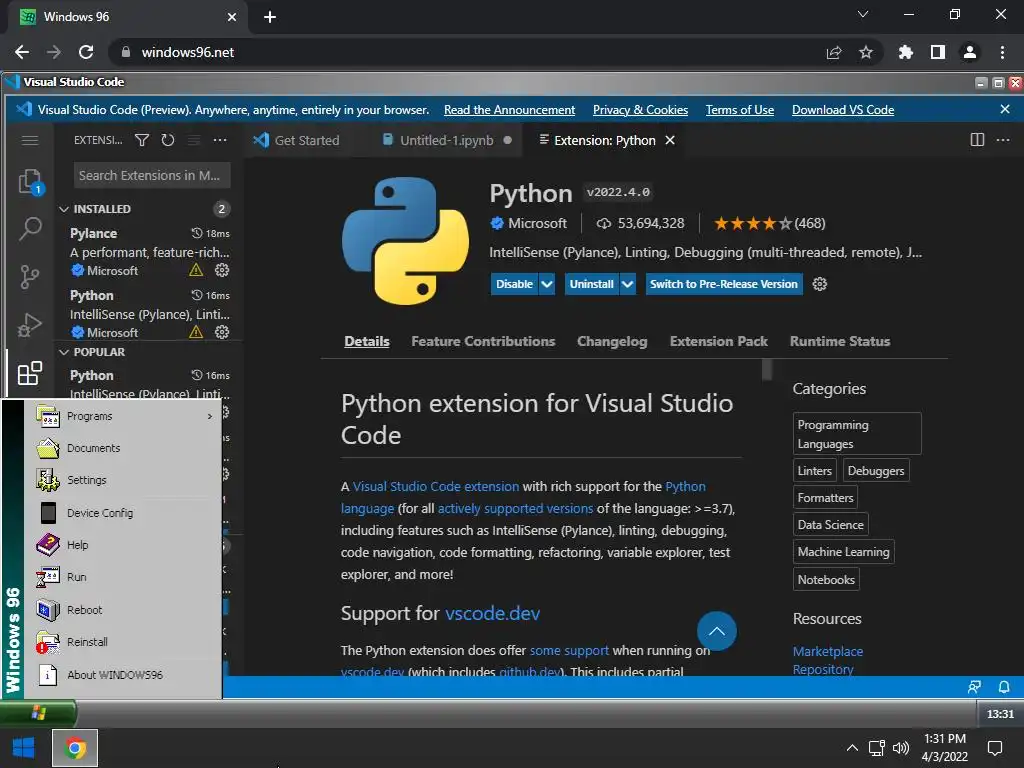1024x768 pixels.
Task: Open notifications bell in status bar
Action: pyautogui.click(x=1004, y=687)
